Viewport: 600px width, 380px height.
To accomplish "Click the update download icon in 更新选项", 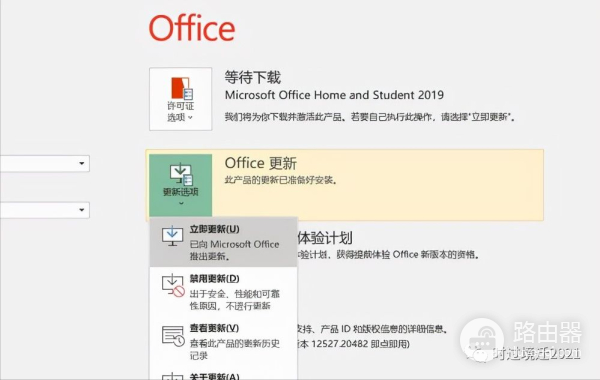I will click(181, 174).
